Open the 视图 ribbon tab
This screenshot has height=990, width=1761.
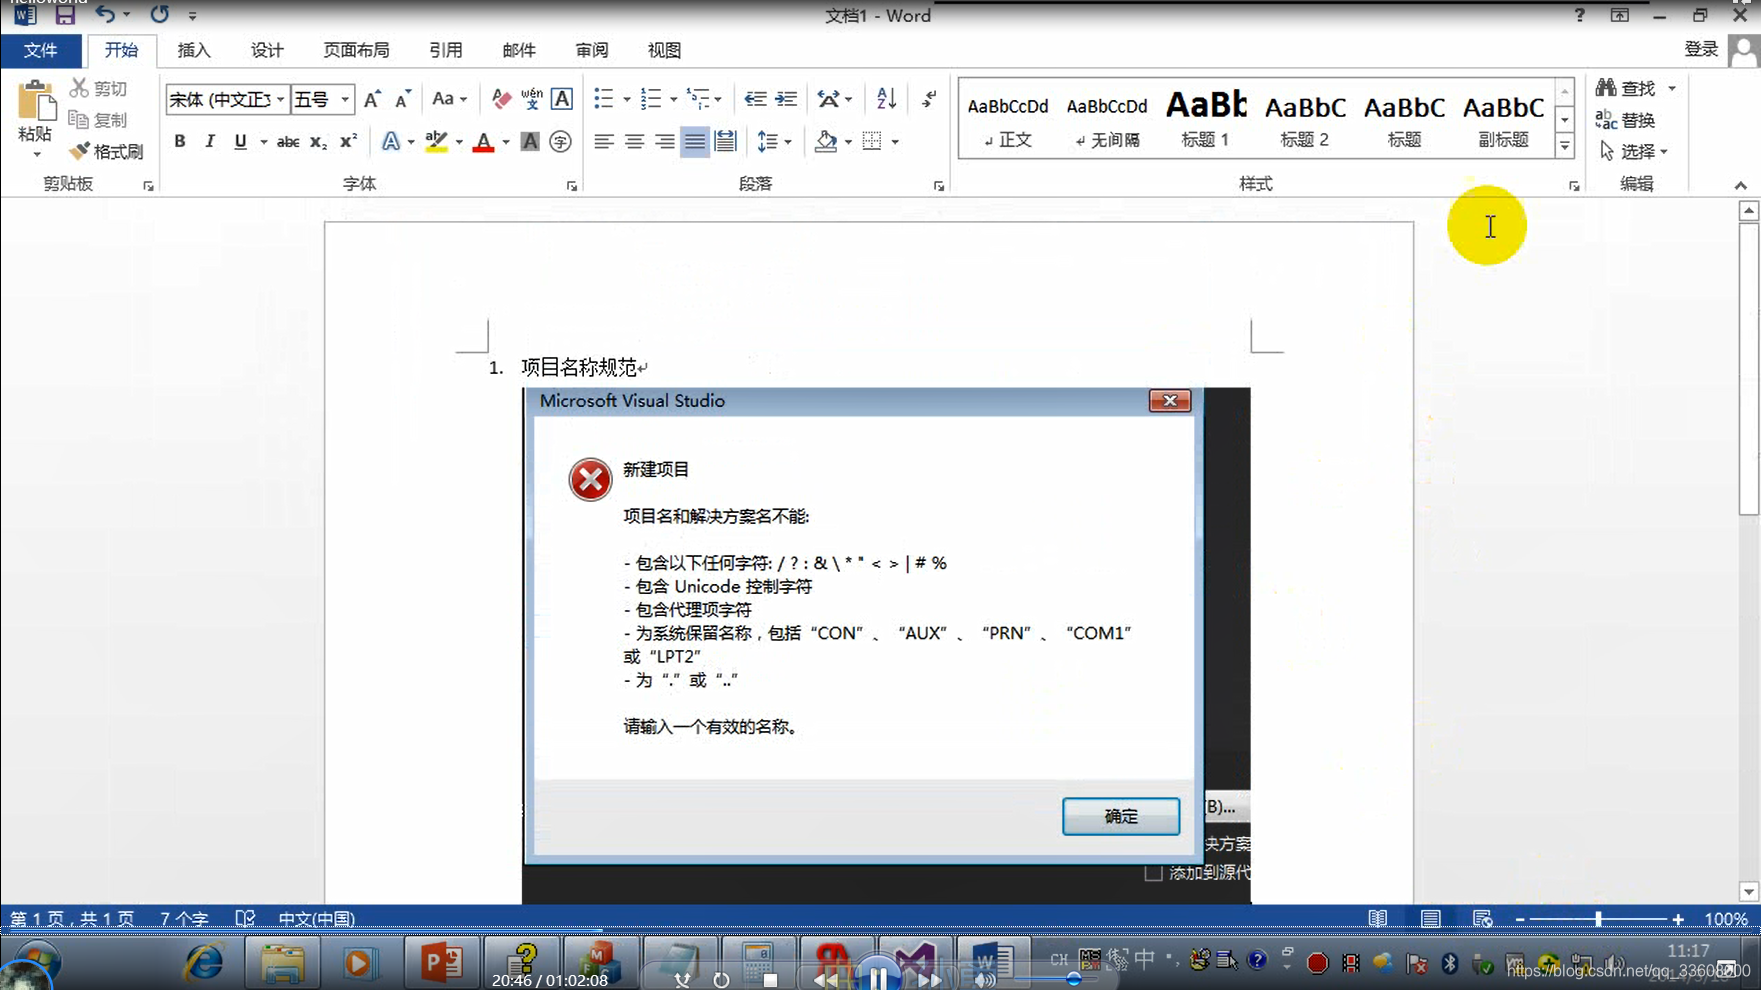click(x=663, y=50)
